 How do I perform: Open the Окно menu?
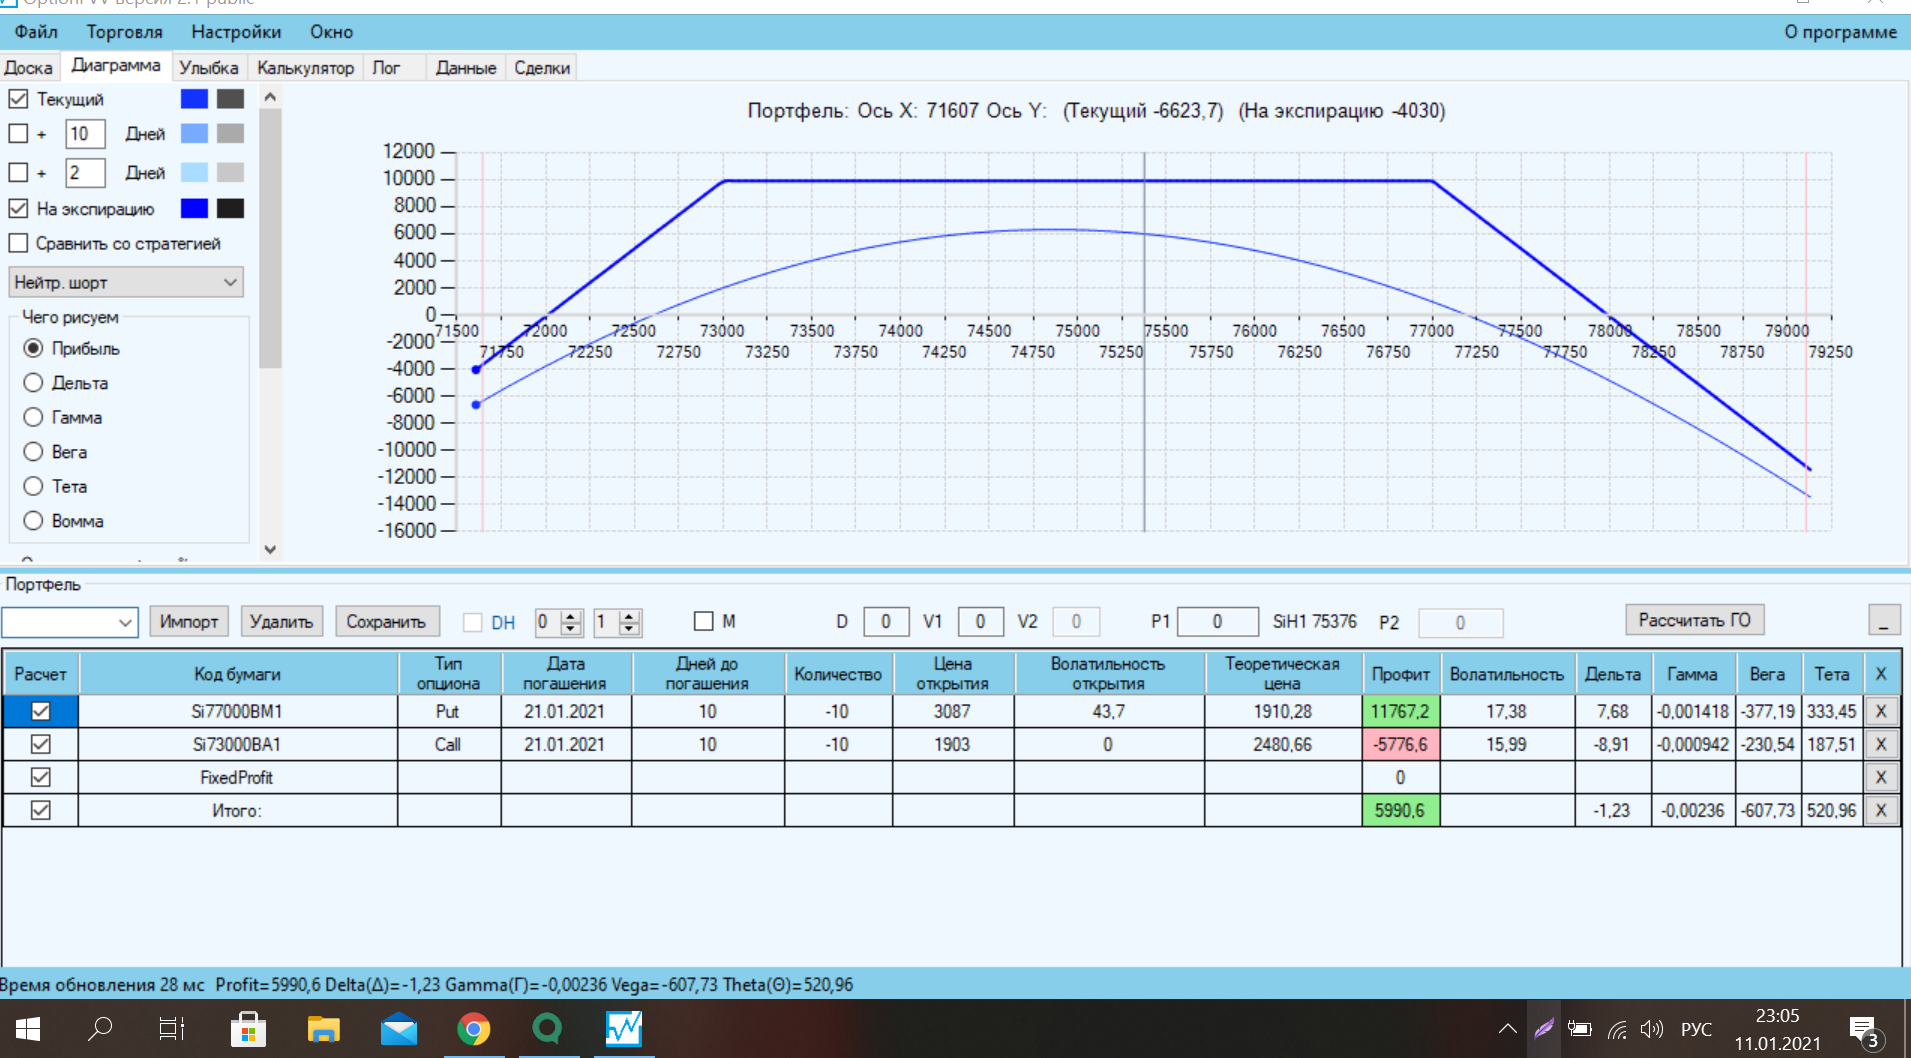point(331,32)
